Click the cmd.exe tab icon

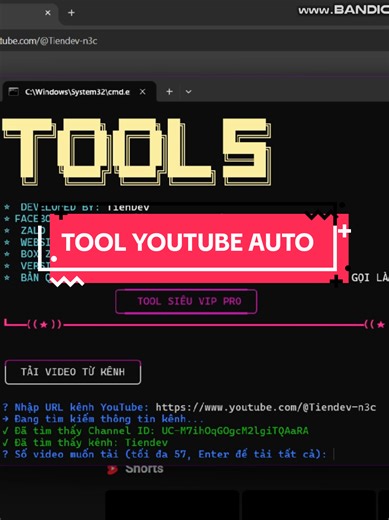click(14, 92)
